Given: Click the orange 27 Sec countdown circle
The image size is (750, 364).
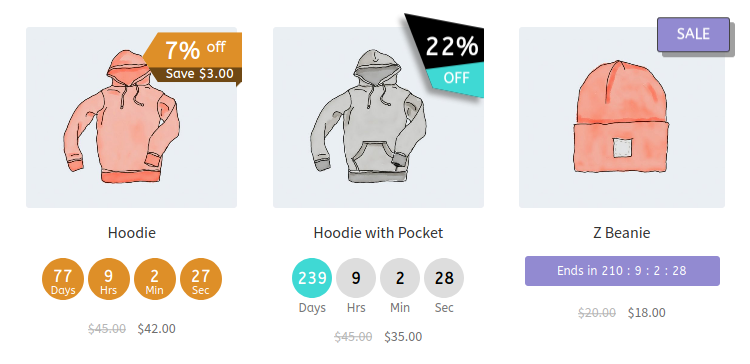Looking at the screenshot, I should [201, 279].
